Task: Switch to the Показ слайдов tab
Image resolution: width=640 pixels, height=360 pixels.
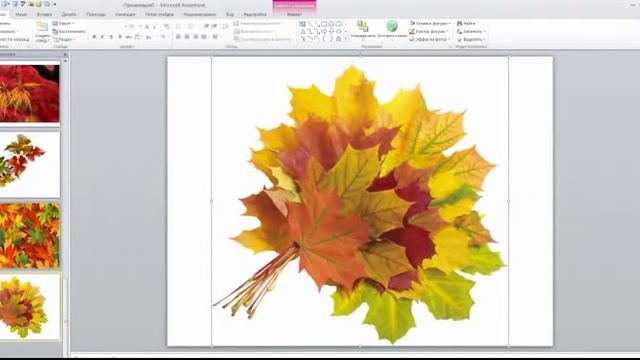Action: tap(159, 14)
